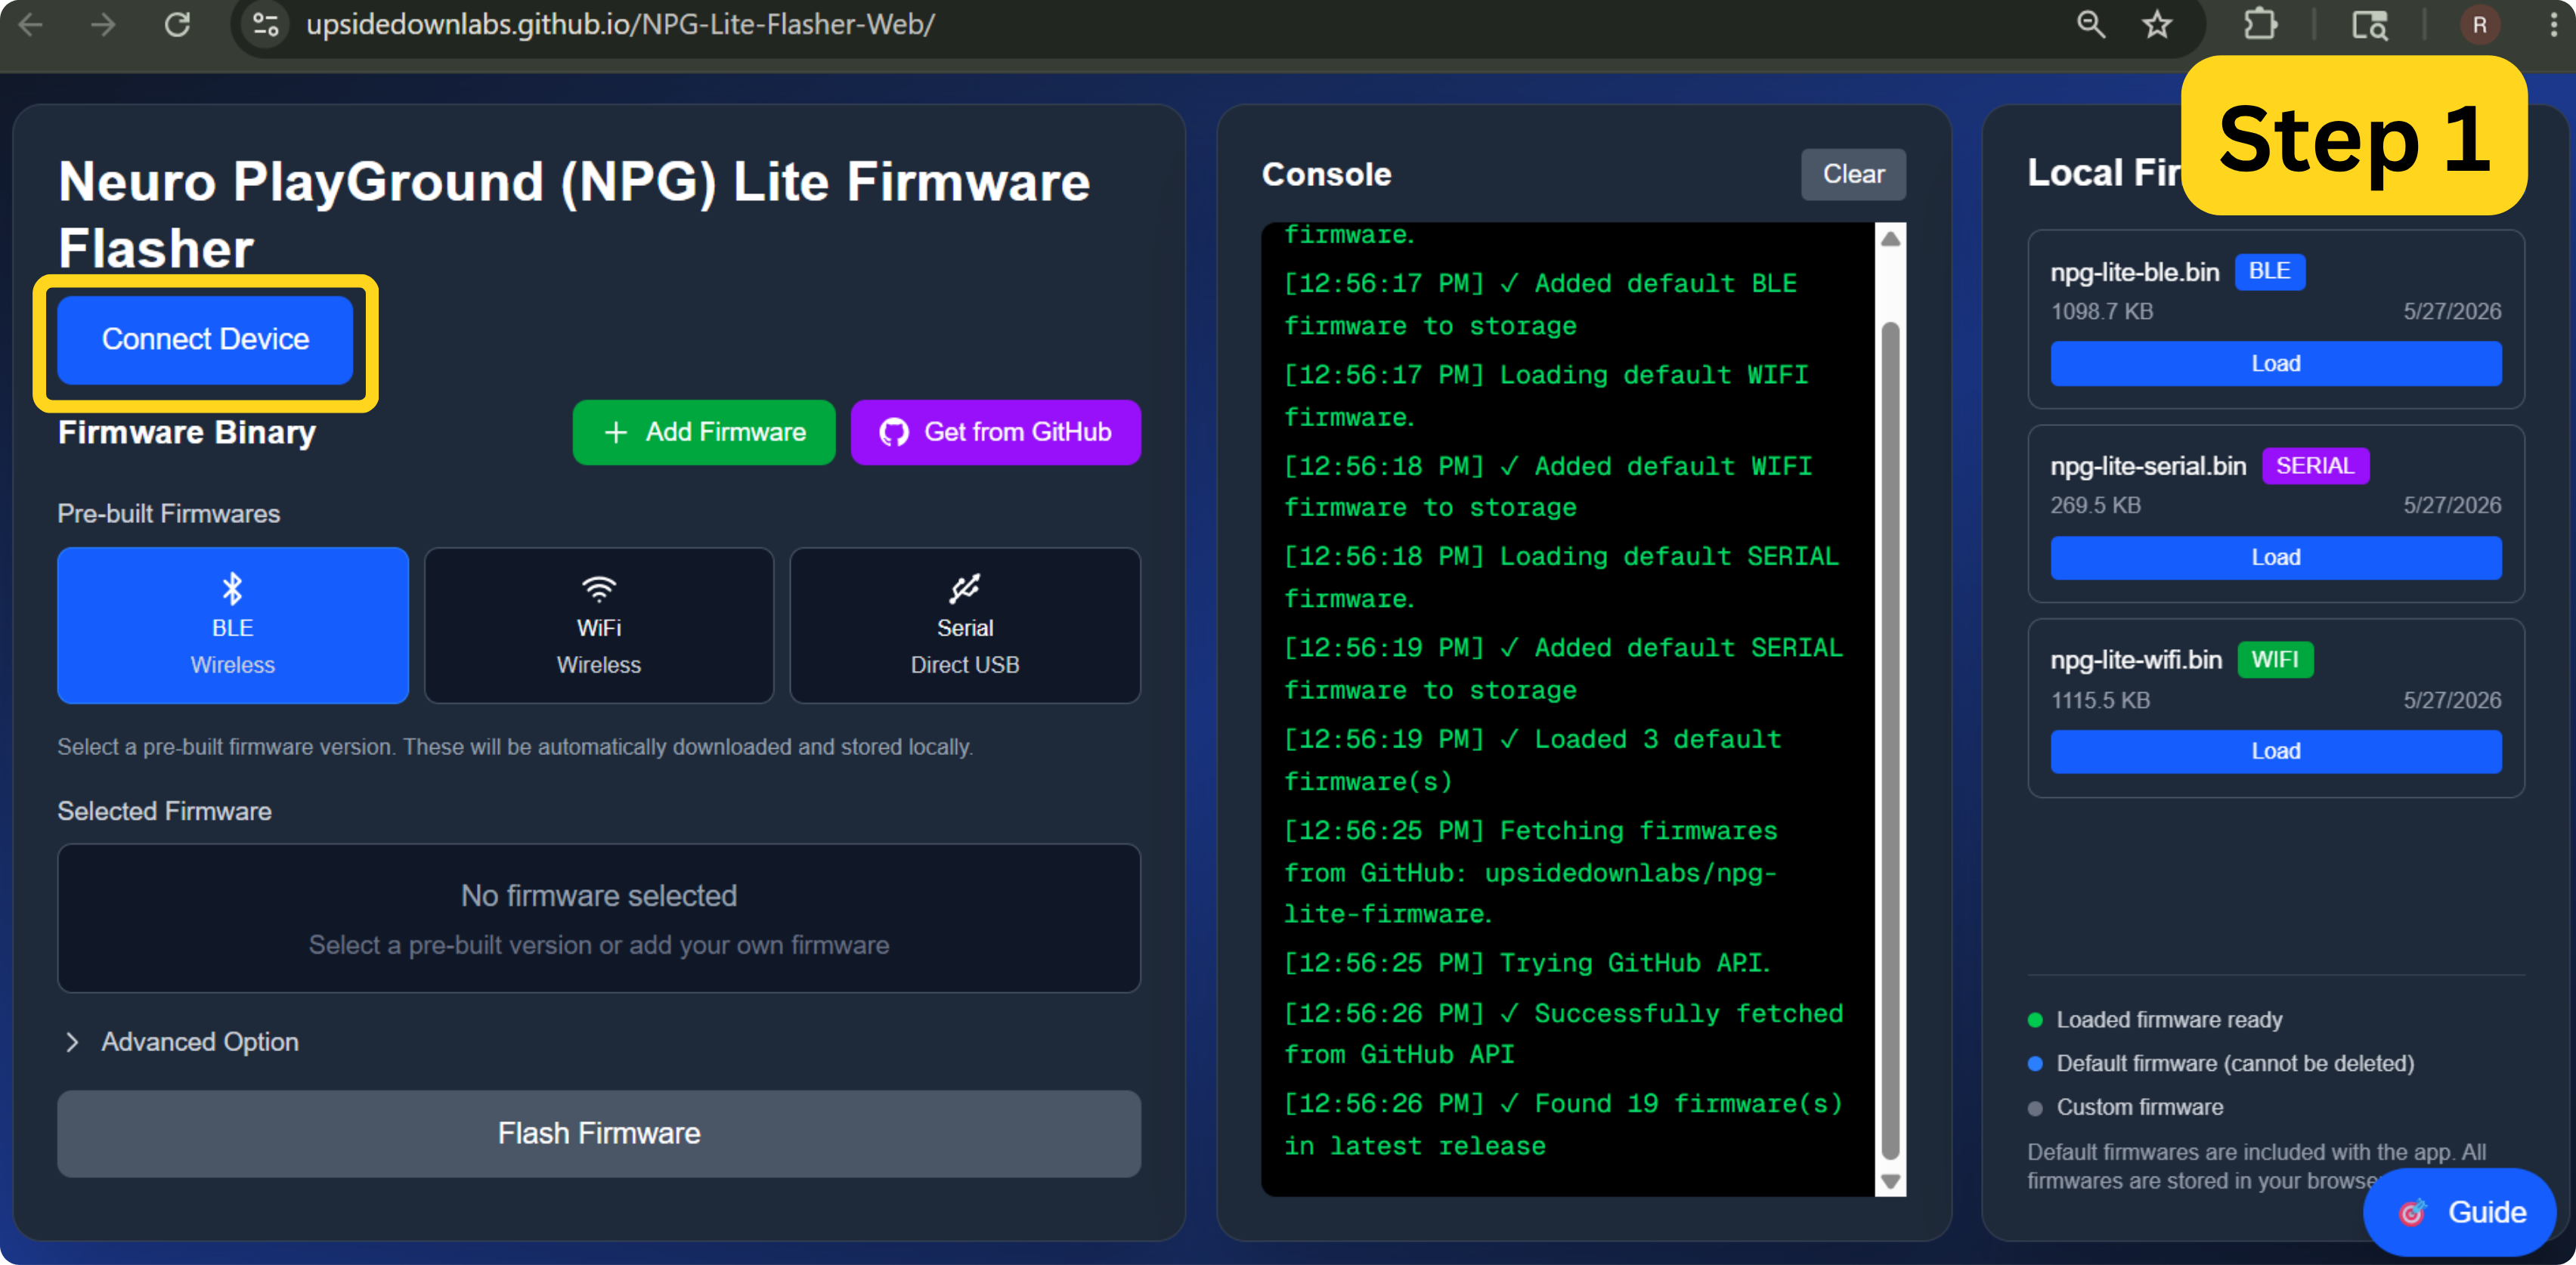Click the 'No firmware selected' box
The height and width of the screenshot is (1265, 2576).
coord(599,918)
